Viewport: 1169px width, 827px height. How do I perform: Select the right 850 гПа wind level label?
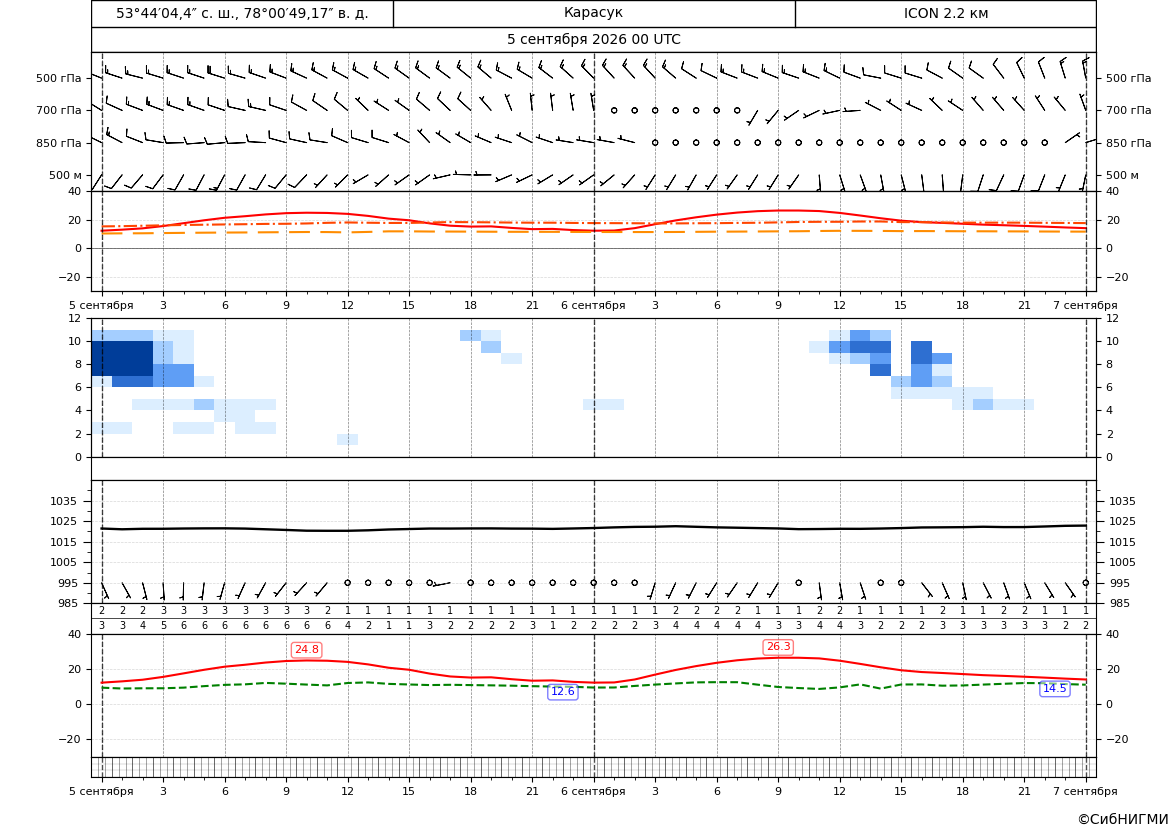1128,142
